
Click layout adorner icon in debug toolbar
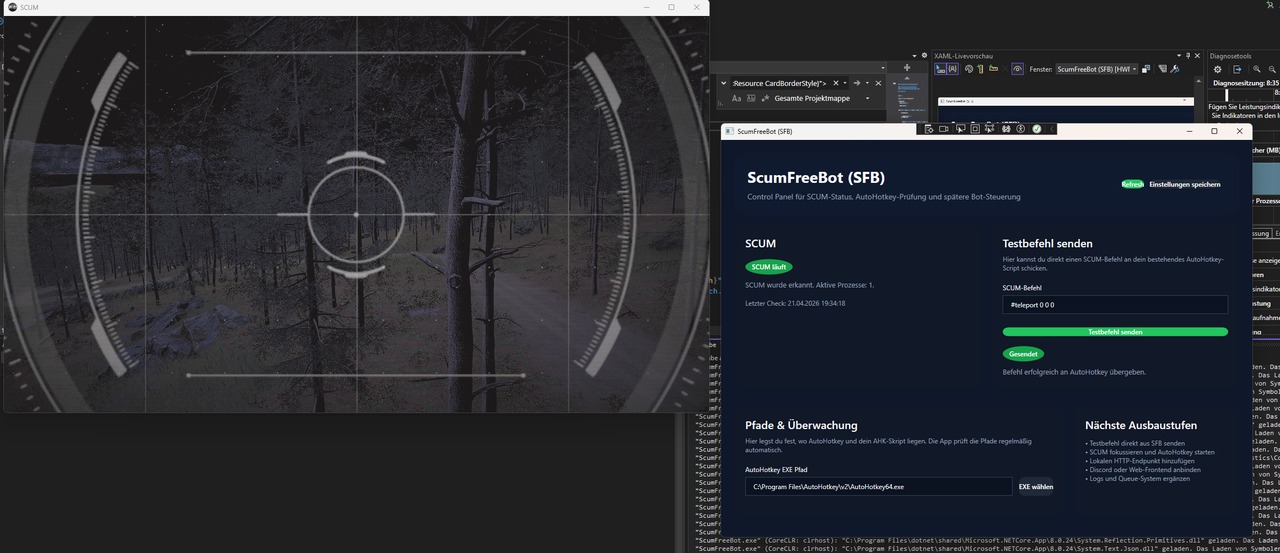tap(975, 129)
